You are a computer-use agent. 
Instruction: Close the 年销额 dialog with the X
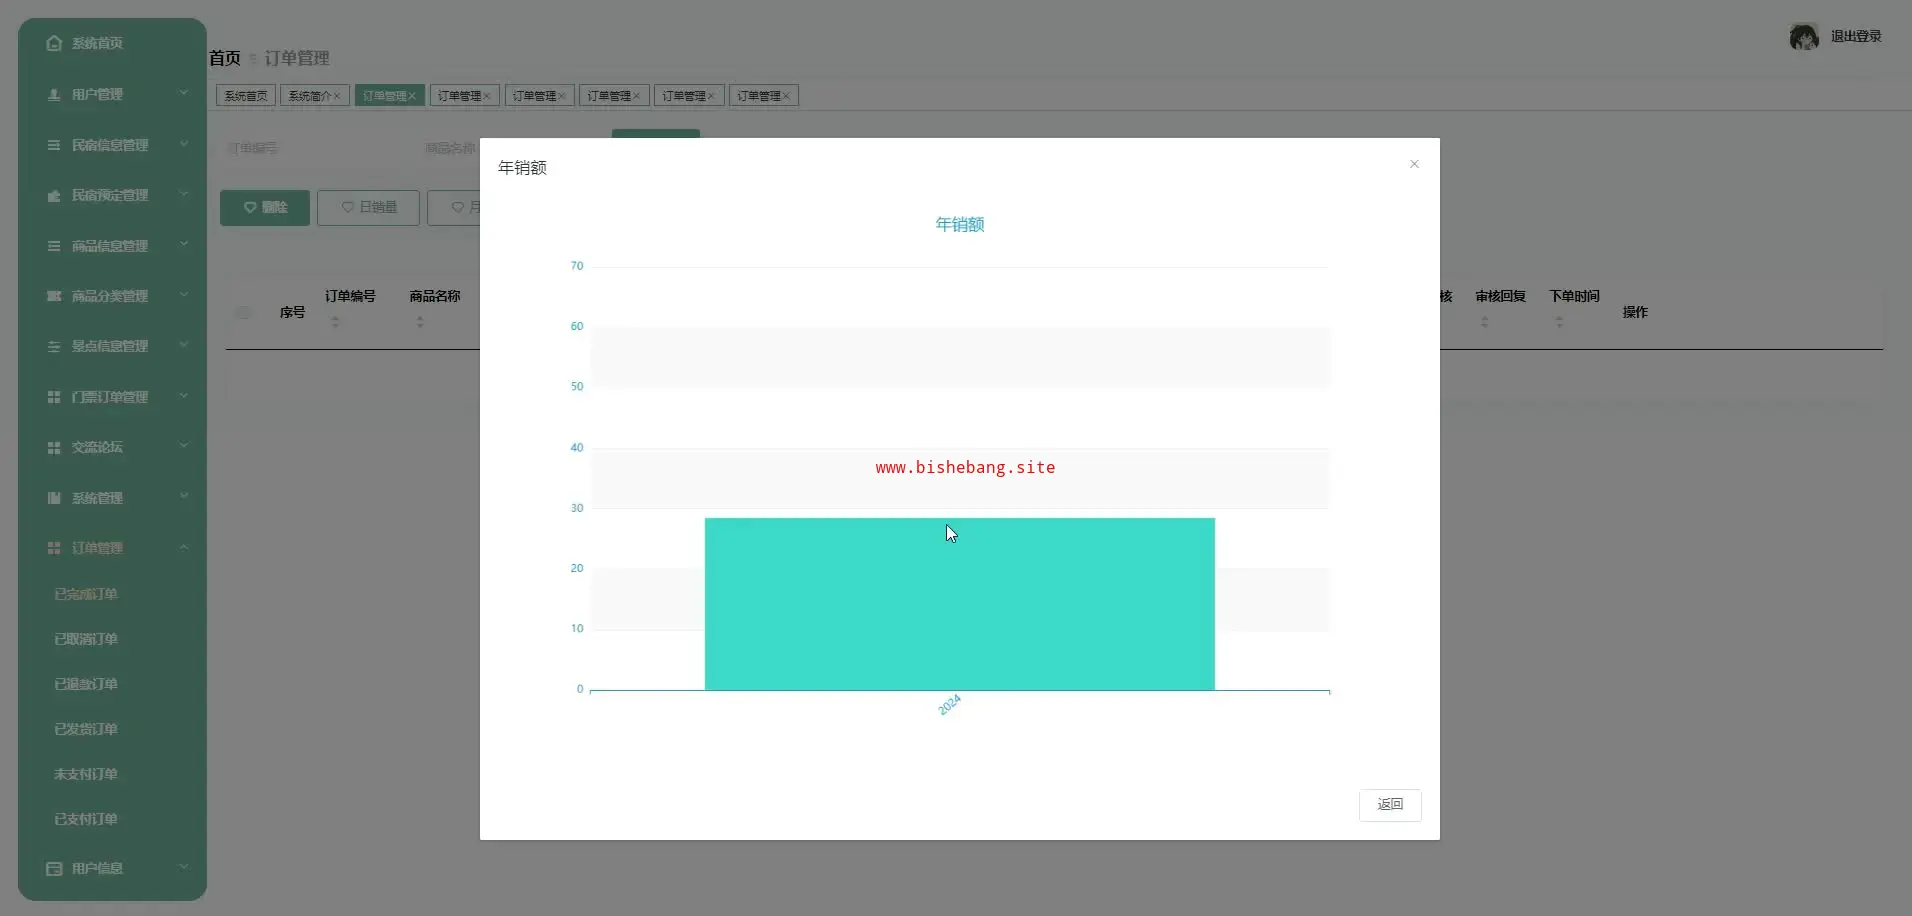1414,164
